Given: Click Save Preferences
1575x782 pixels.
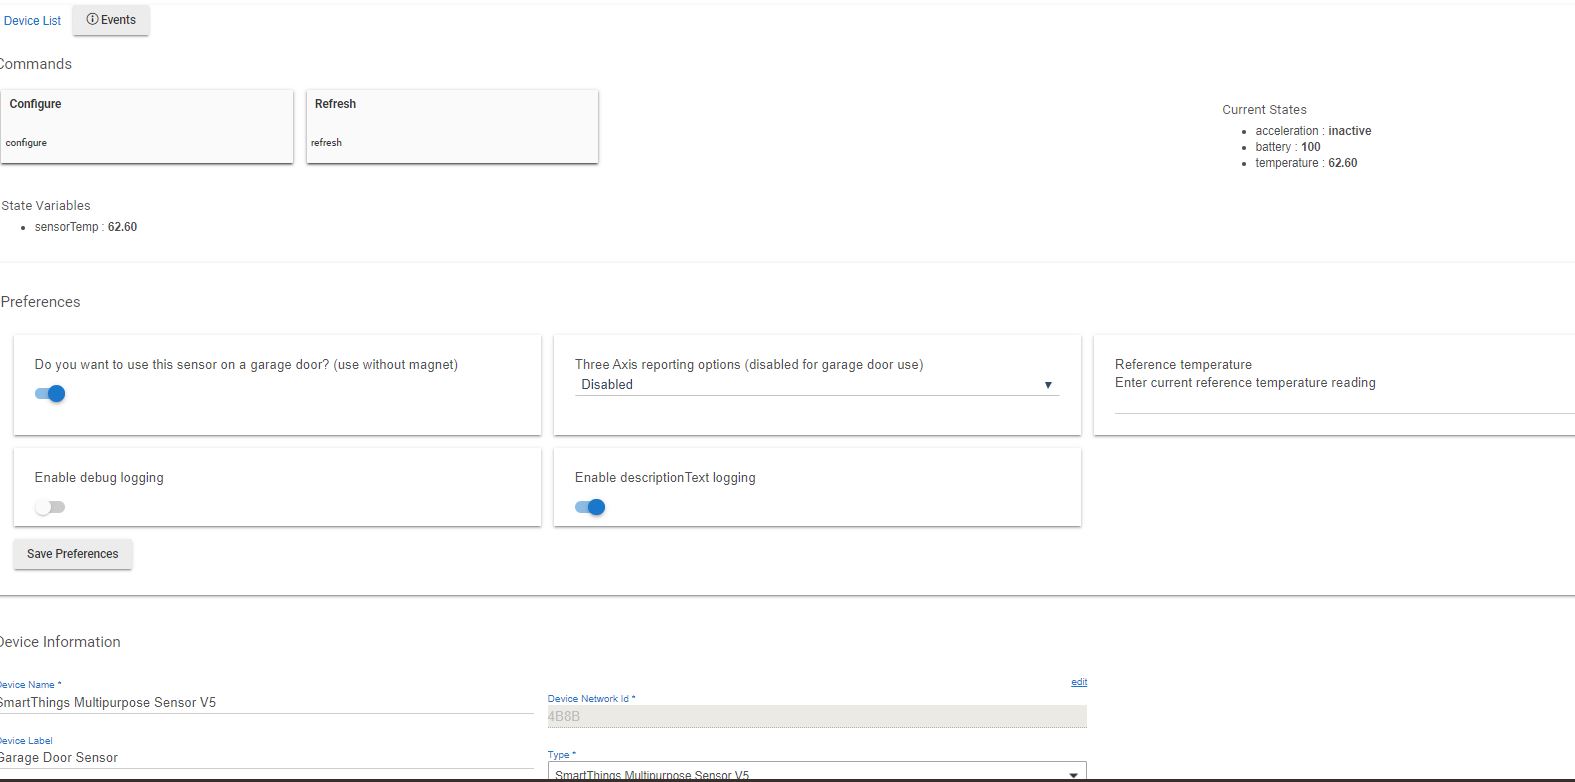Looking at the screenshot, I should (73, 554).
